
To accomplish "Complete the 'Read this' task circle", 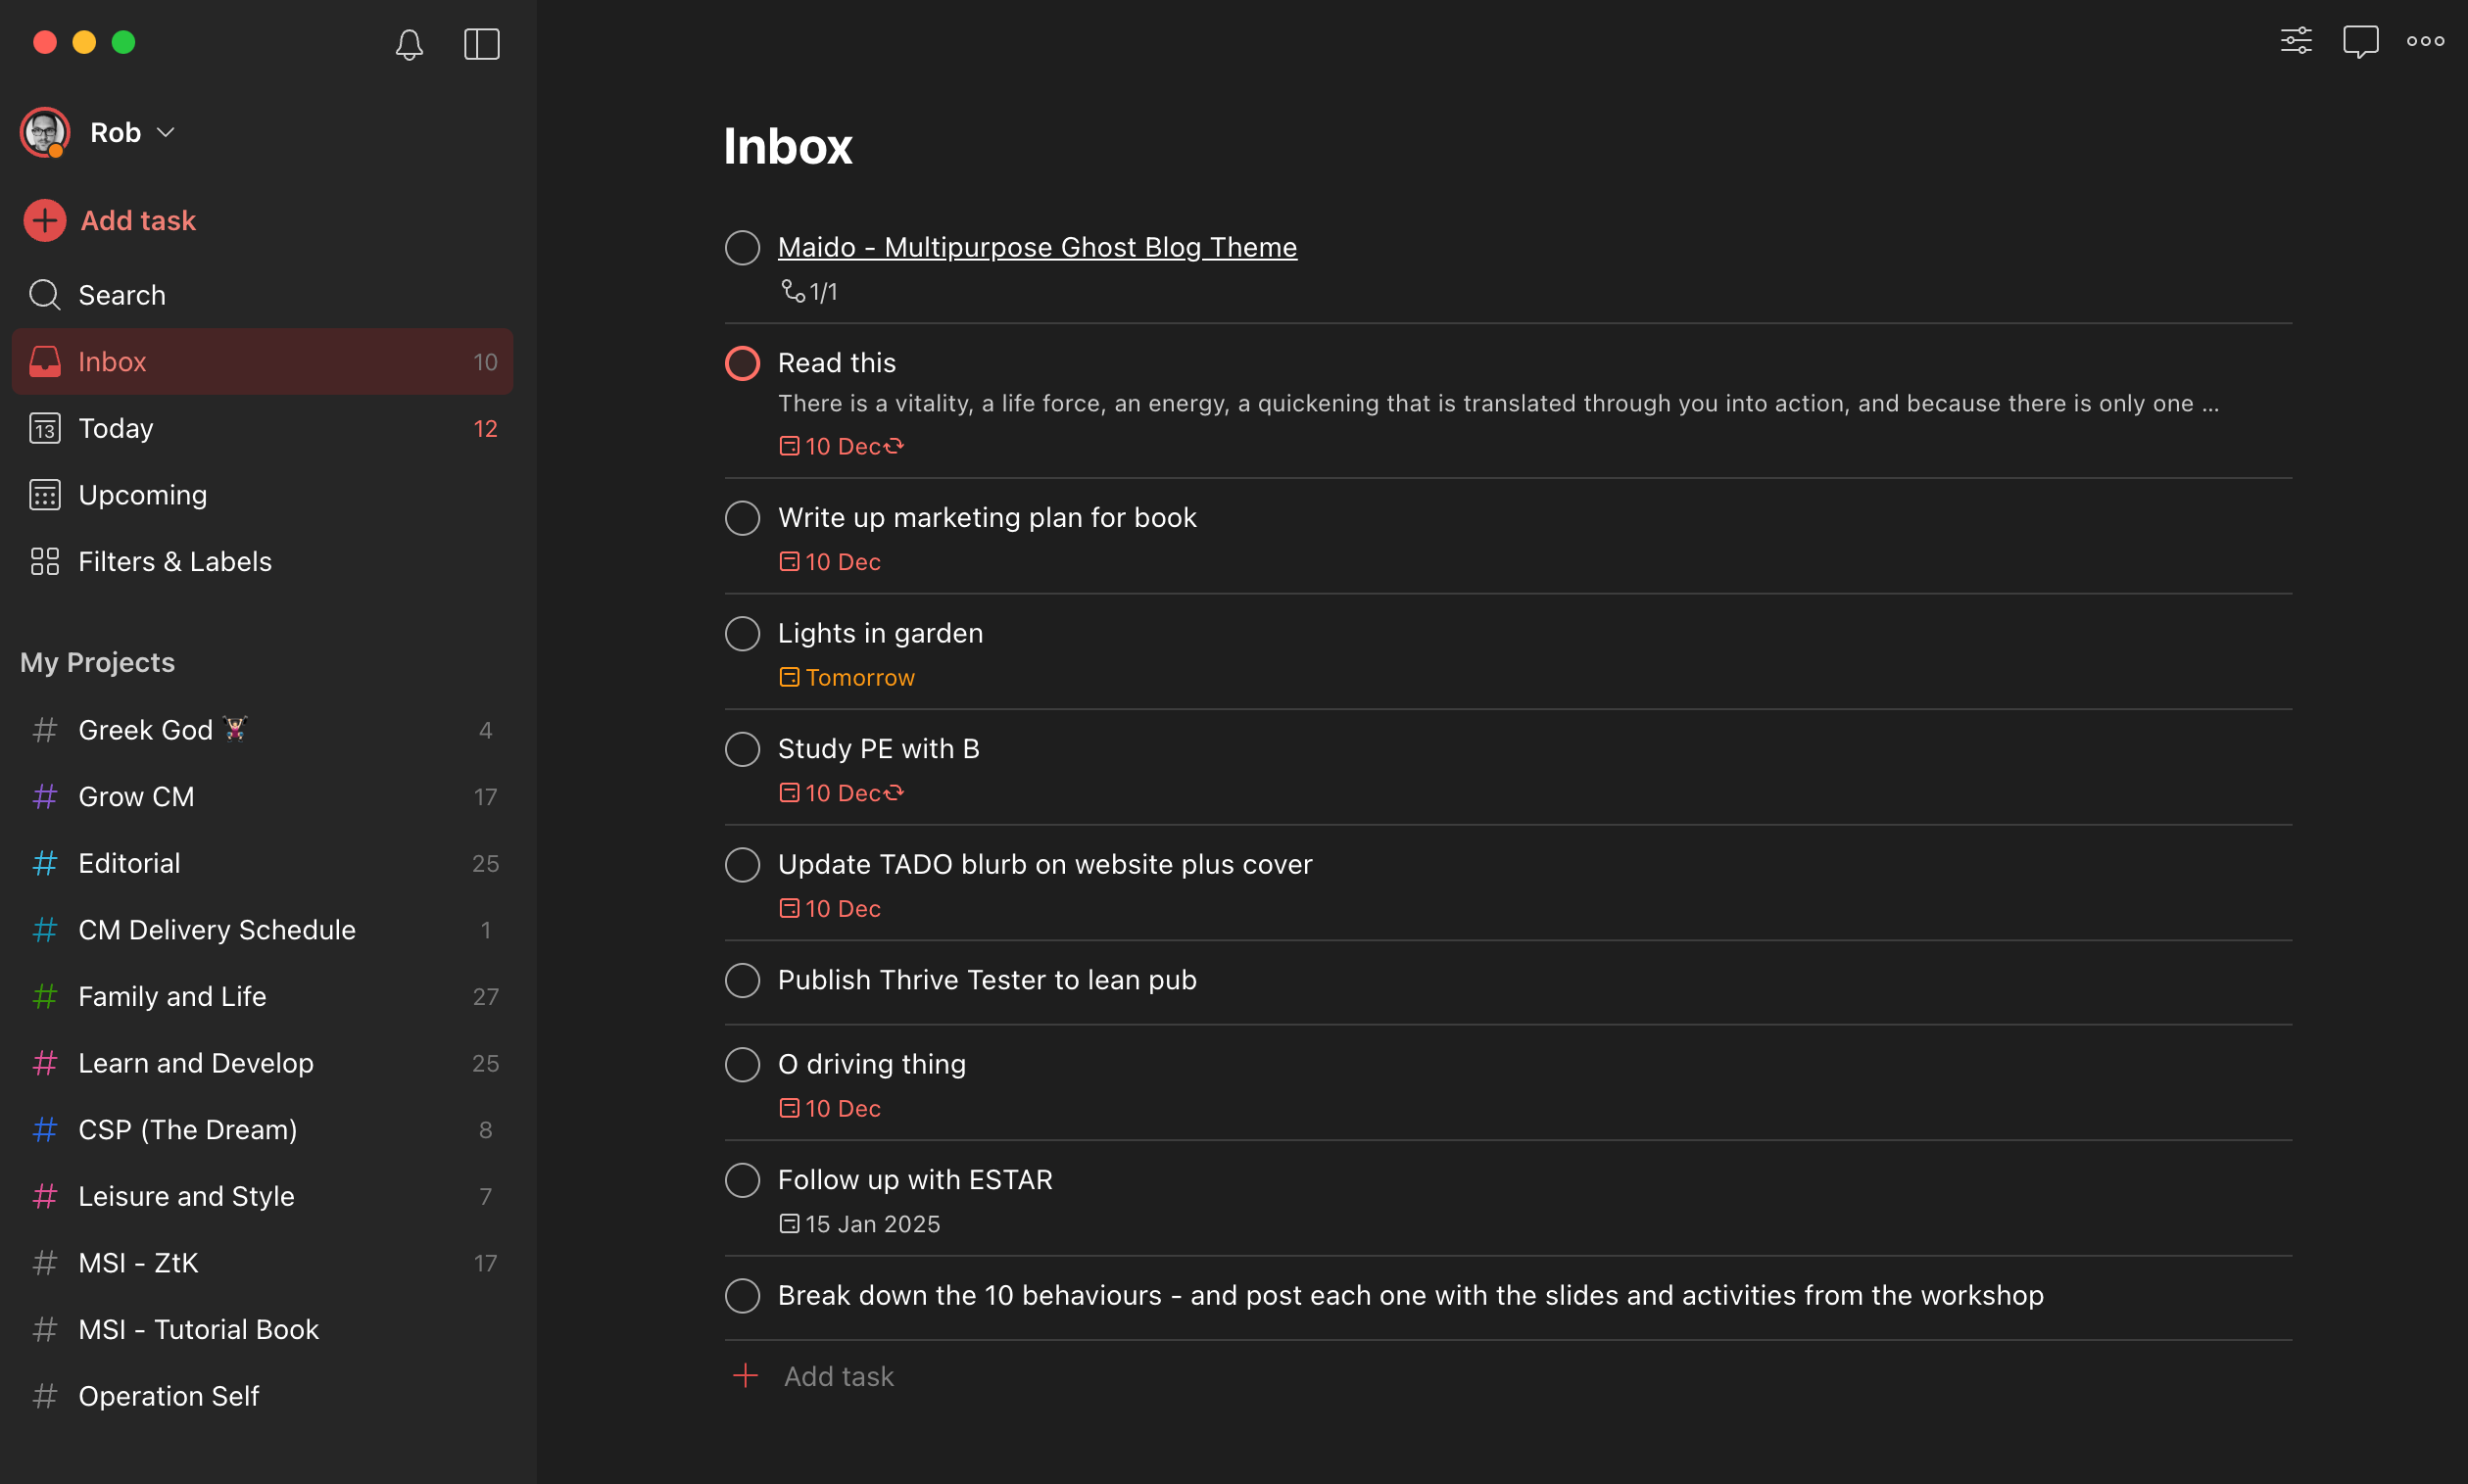I will [x=741, y=362].
